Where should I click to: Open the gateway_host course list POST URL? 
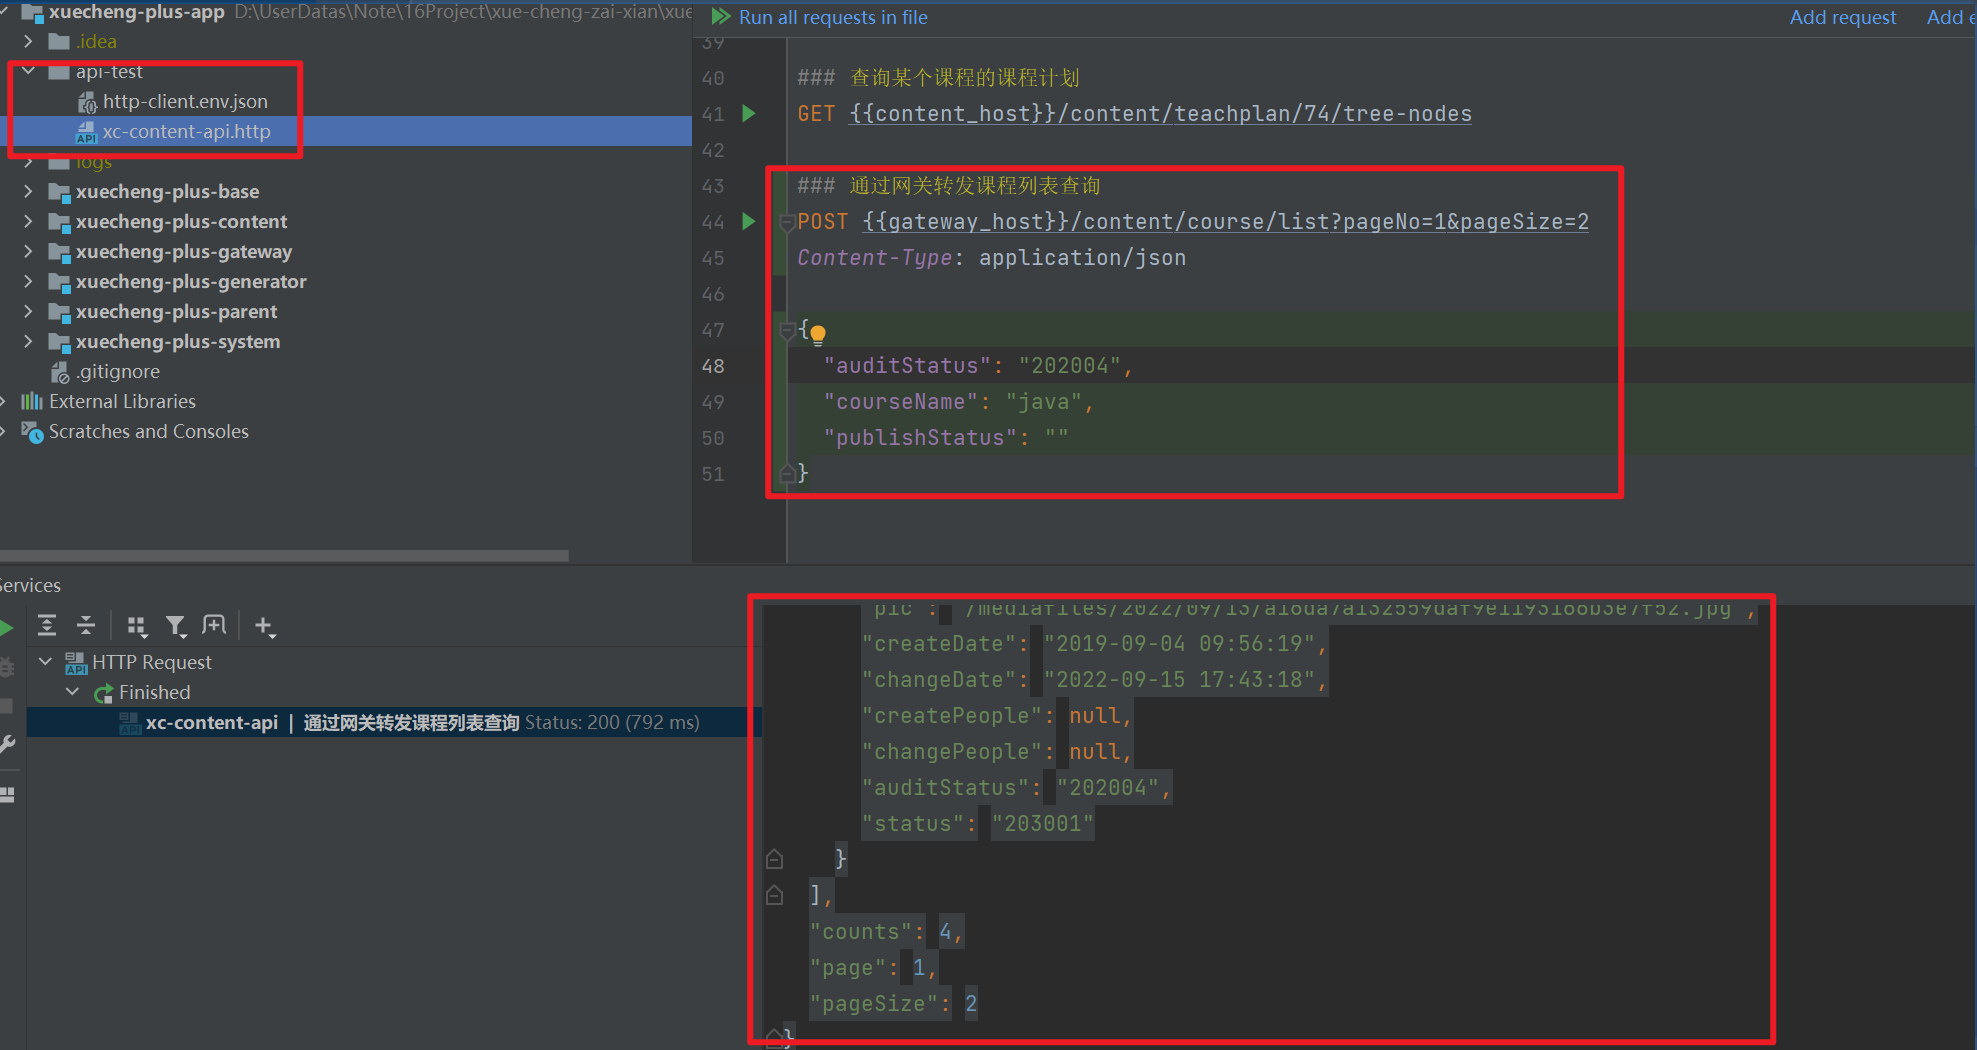coord(1225,222)
